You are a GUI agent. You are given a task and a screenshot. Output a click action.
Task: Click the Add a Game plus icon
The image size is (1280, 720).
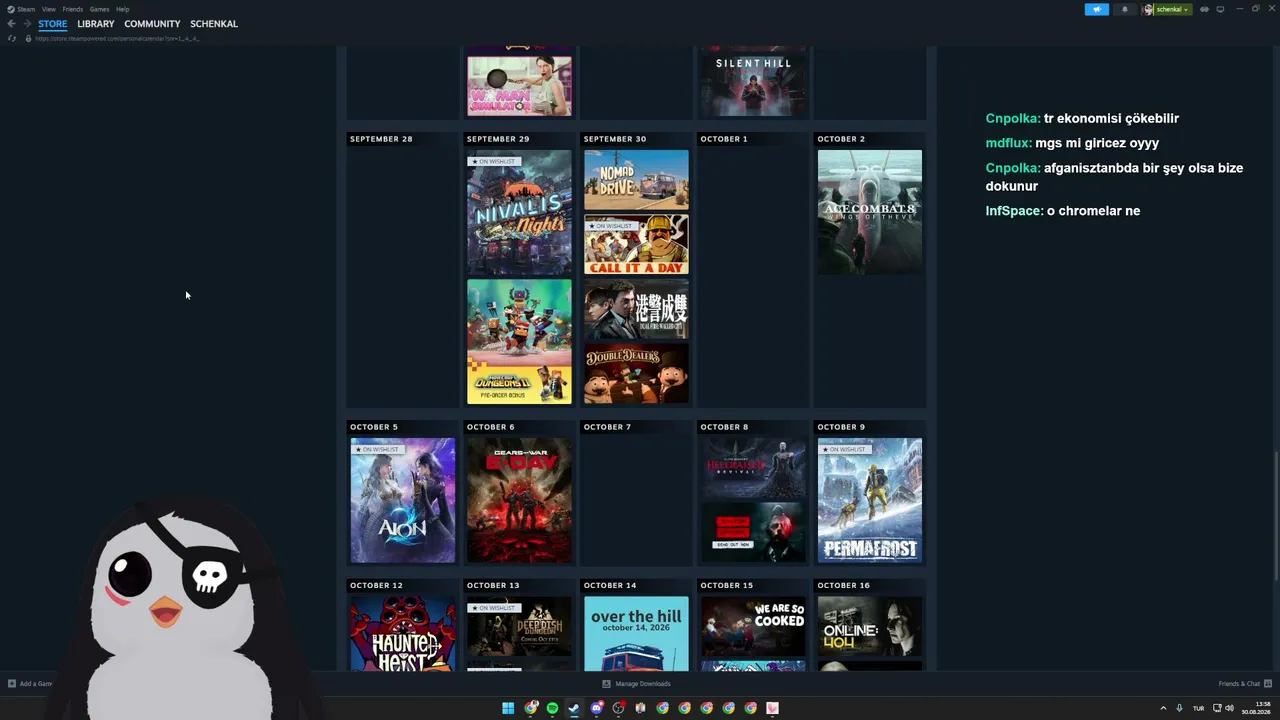(12, 684)
